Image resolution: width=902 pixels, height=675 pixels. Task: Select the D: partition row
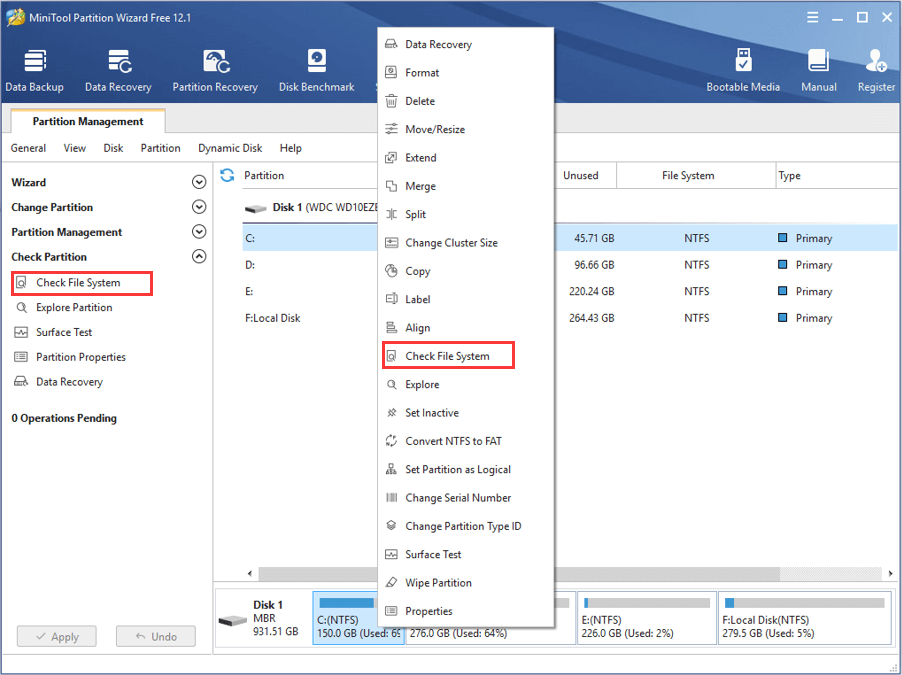coord(570,265)
